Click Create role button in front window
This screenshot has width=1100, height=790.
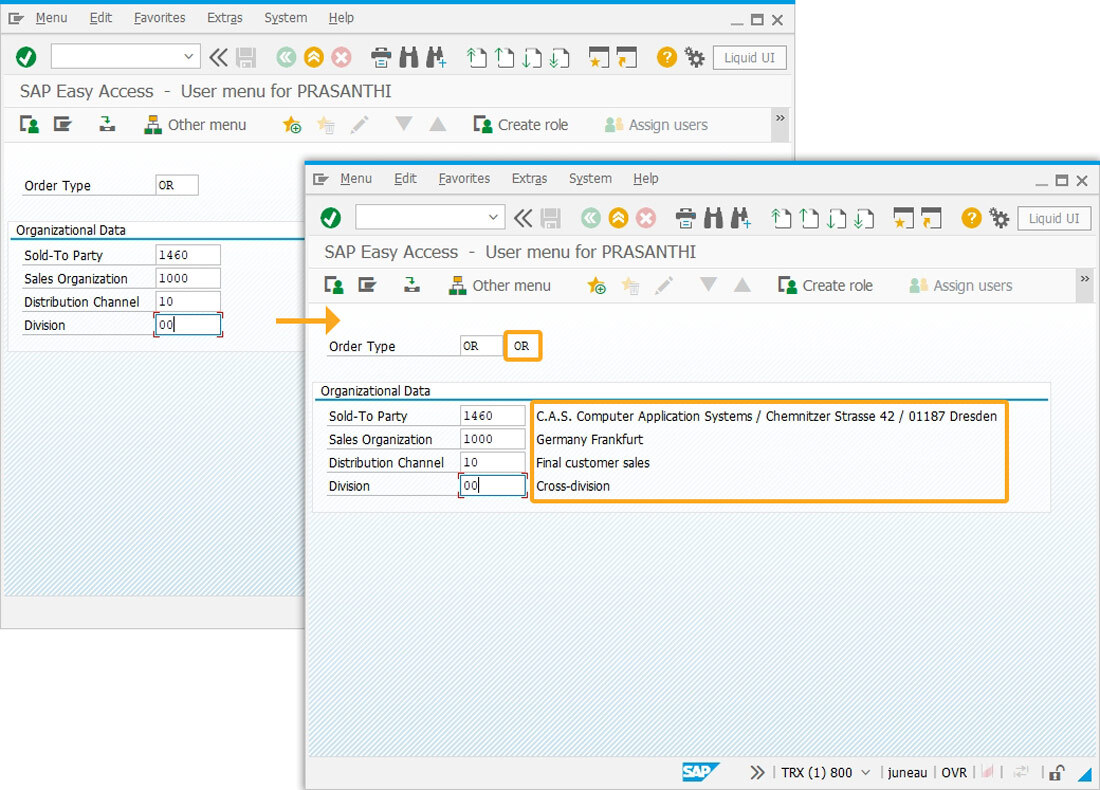point(825,286)
